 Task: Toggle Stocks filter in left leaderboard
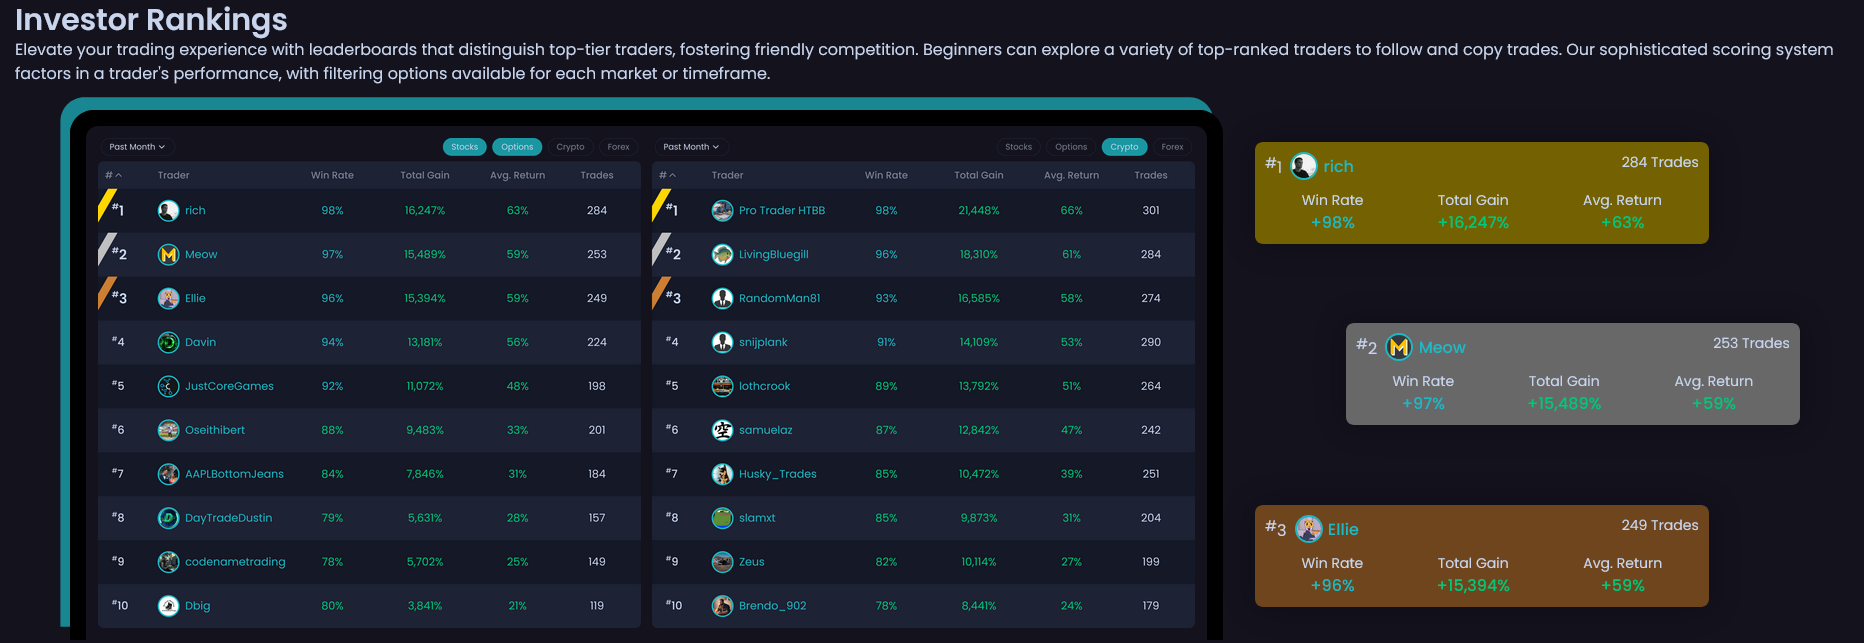tap(464, 147)
